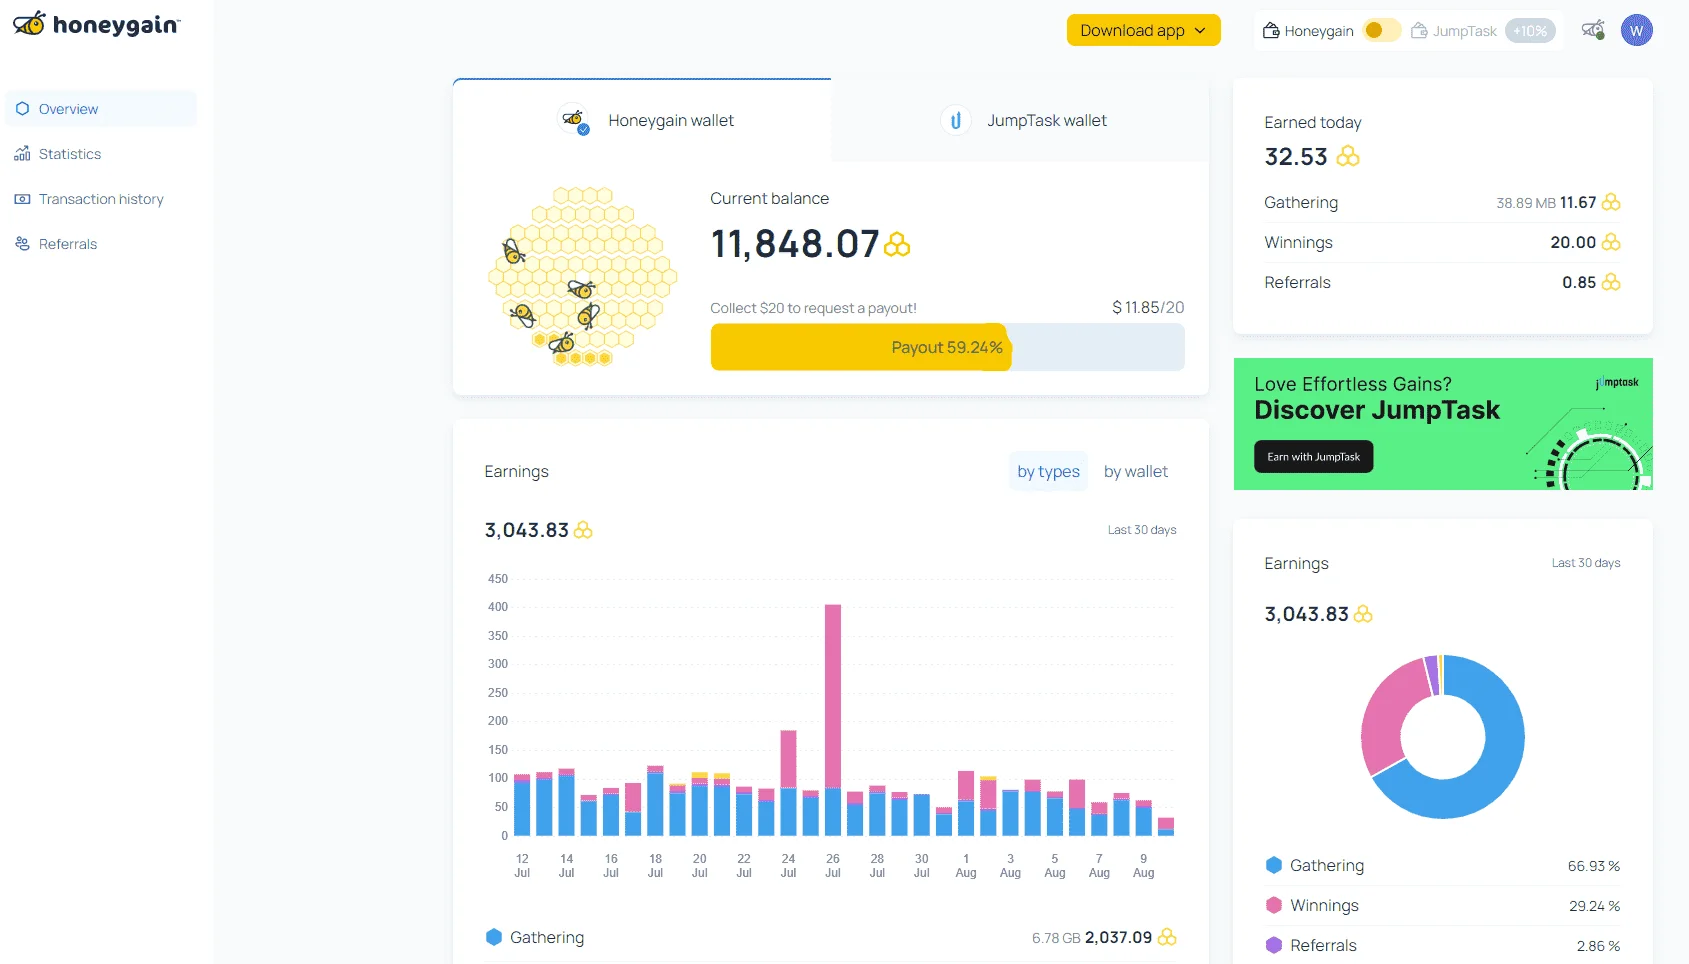Click 'Discover JumpTask' banner heading
Screen dimensions: 1689x964
point(1377,410)
